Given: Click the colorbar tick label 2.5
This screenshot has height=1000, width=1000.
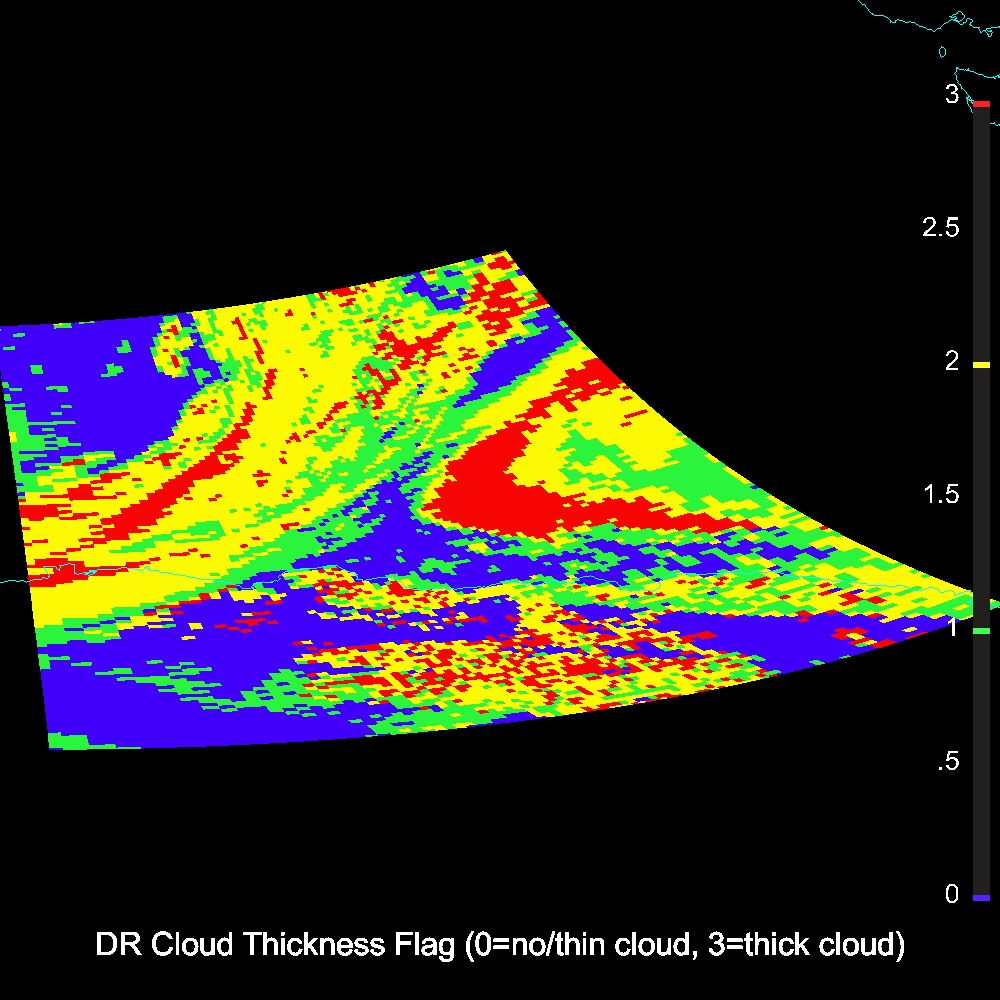Looking at the screenshot, I should point(940,228).
